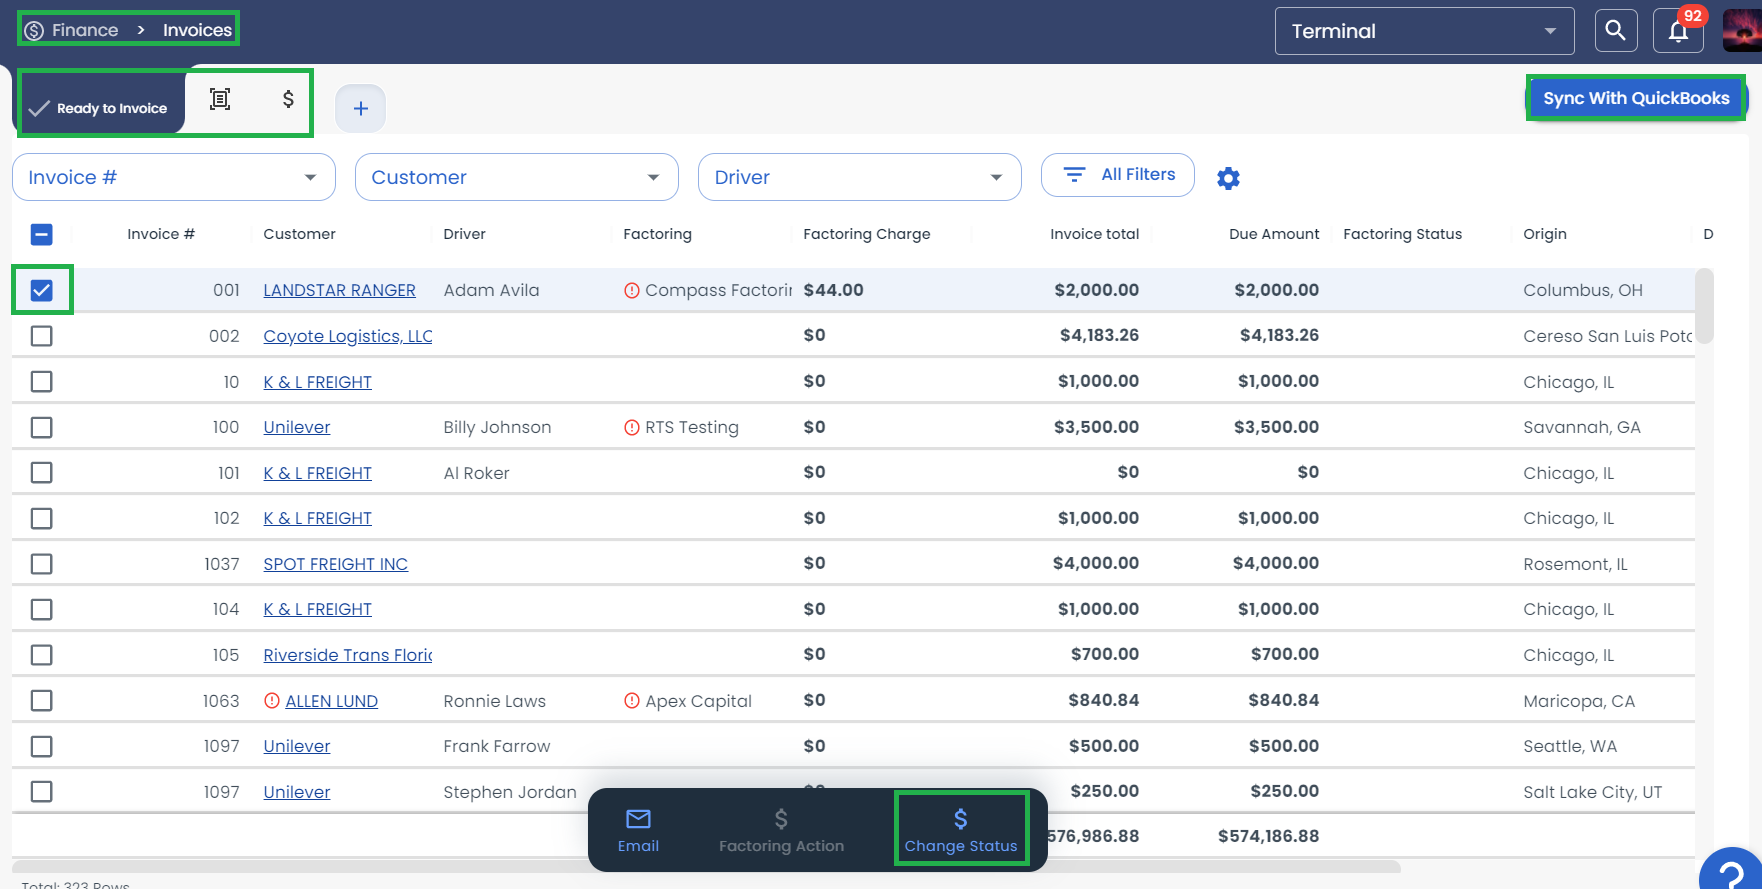Sort by Factoring Charge column header
Image resolution: width=1762 pixels, height=889 pixels.
click(x=867, y=234)
